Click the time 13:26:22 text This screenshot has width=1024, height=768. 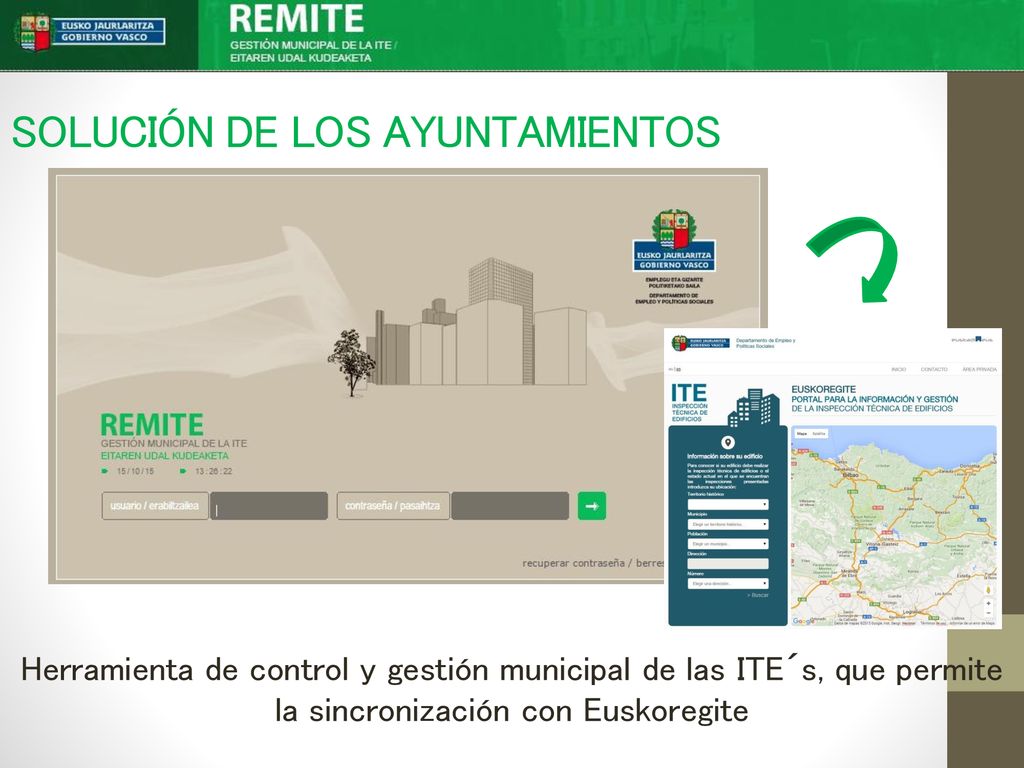(214, 472)
